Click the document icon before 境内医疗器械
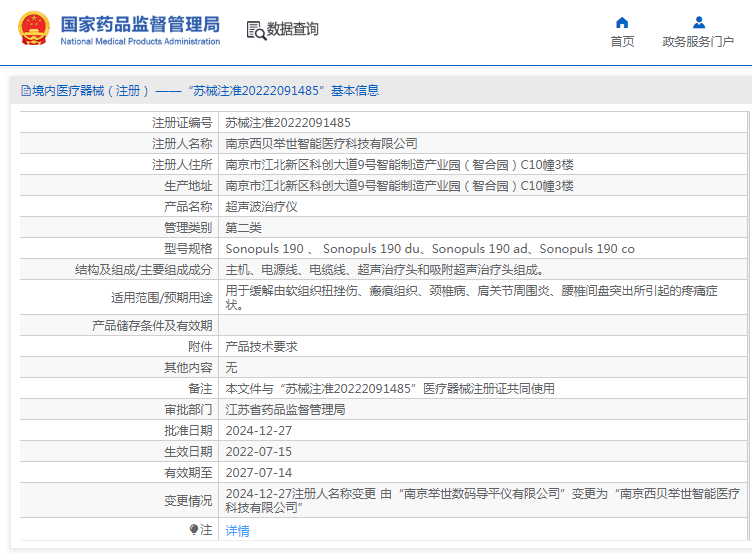Screen dimensions: 752x553 coord(26,90)
